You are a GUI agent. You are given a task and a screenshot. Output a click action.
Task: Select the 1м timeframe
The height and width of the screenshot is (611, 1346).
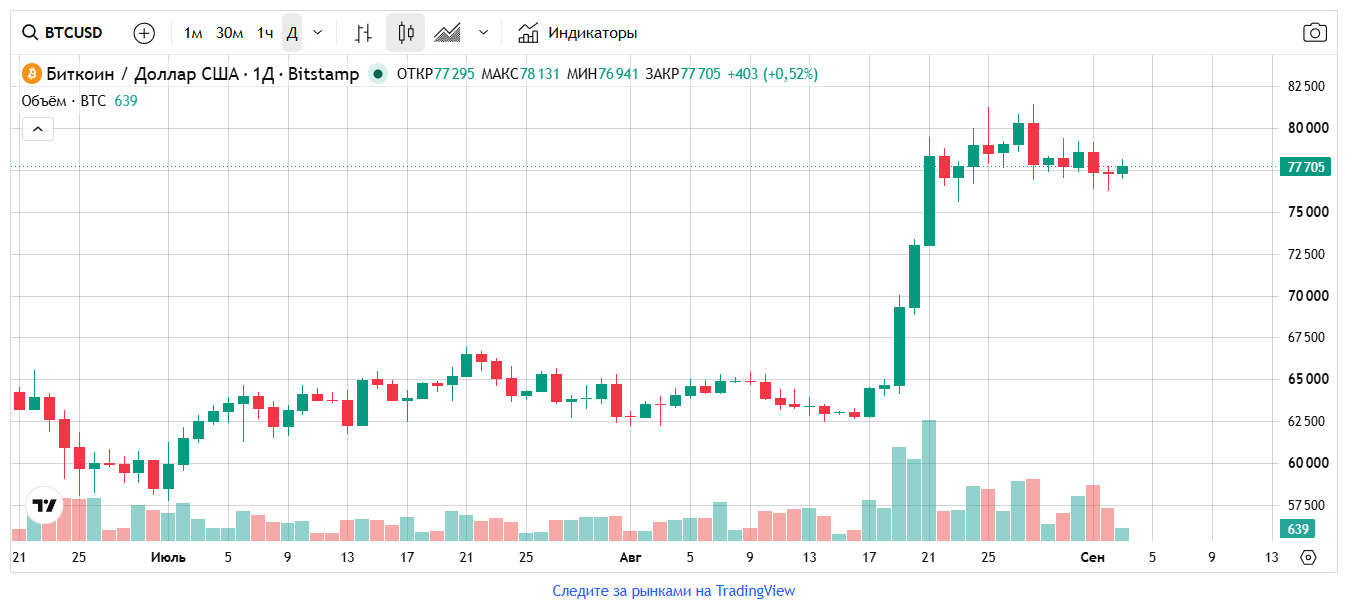coord(193,33)
